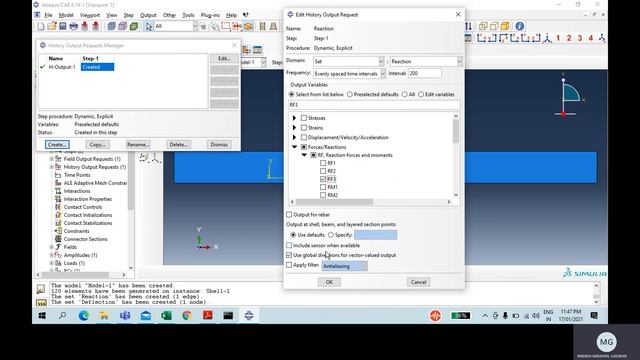The width and height of the screenshot is (640, 360).
Task: Open Microsoft Edge from taskbar
Action: (84, 316)
